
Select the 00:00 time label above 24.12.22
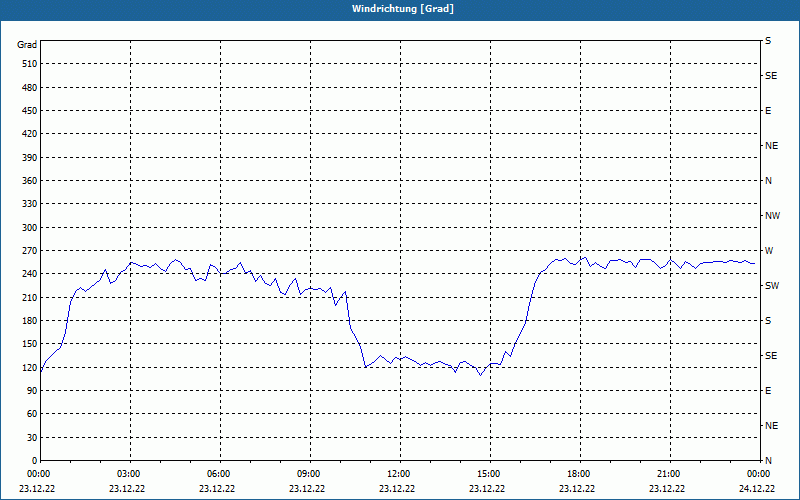[758, 474]
